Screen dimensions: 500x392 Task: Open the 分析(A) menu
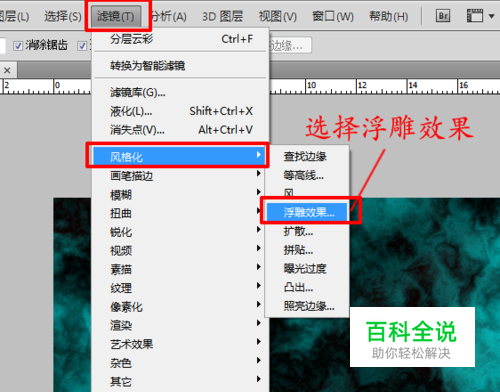coord(168,16)
